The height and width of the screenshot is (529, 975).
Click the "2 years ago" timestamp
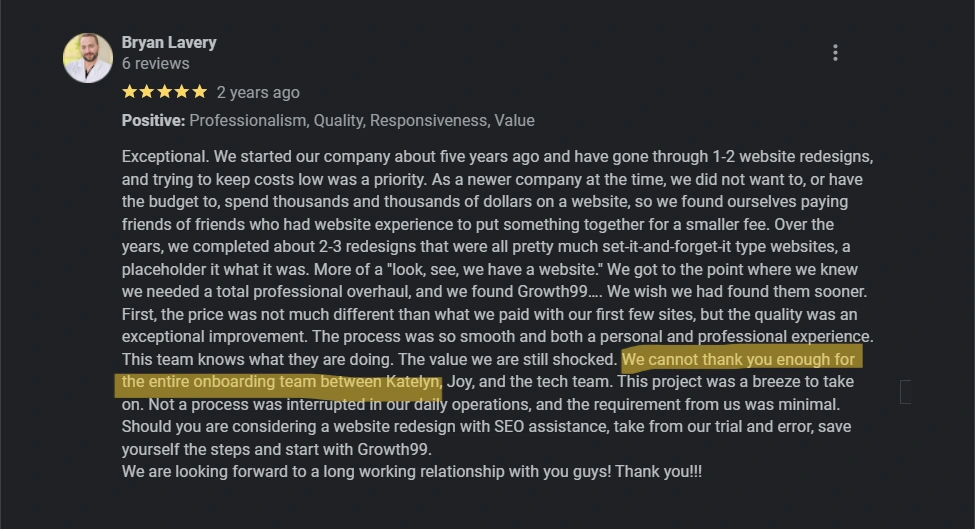point(258,93)
